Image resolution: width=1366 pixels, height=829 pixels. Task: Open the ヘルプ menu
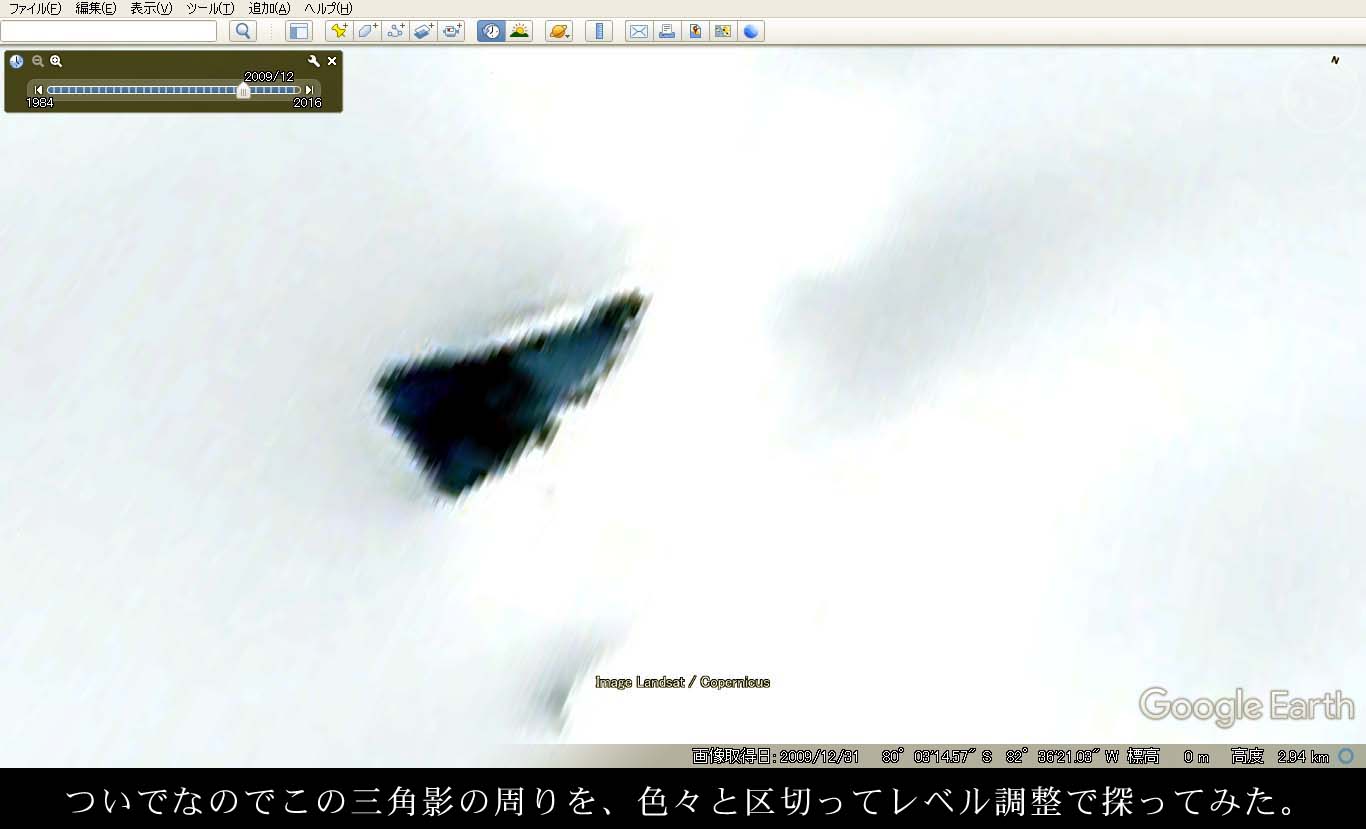pyautogui.click(x=328, y=8)
